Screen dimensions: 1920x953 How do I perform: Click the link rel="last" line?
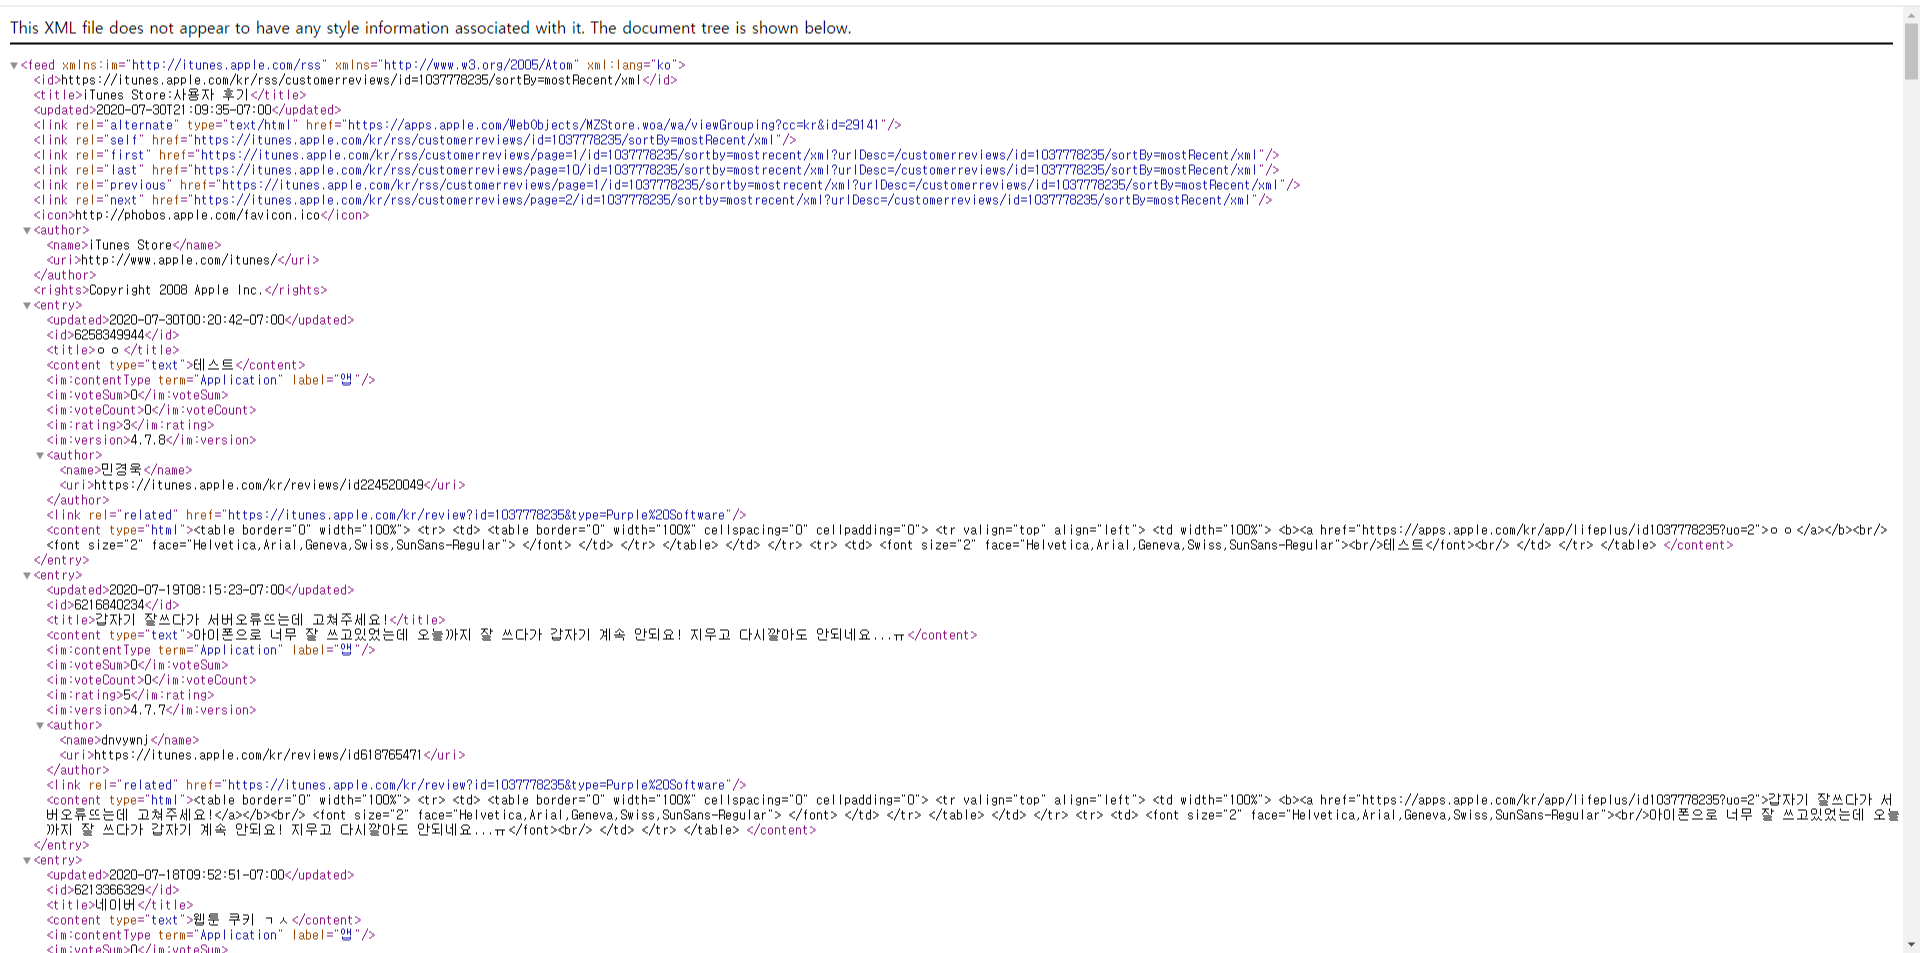[x=656, y=170]
